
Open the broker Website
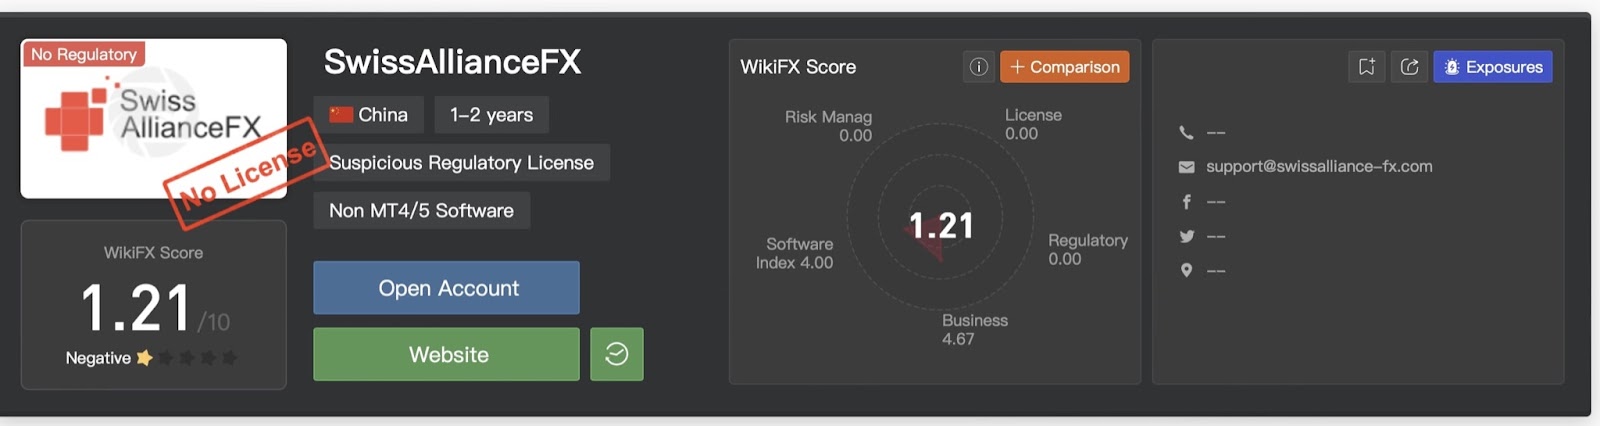click(447, 354)
